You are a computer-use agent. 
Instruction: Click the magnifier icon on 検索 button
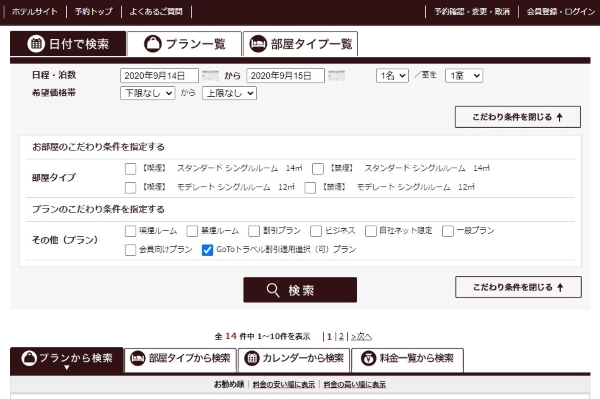(273, 290)
